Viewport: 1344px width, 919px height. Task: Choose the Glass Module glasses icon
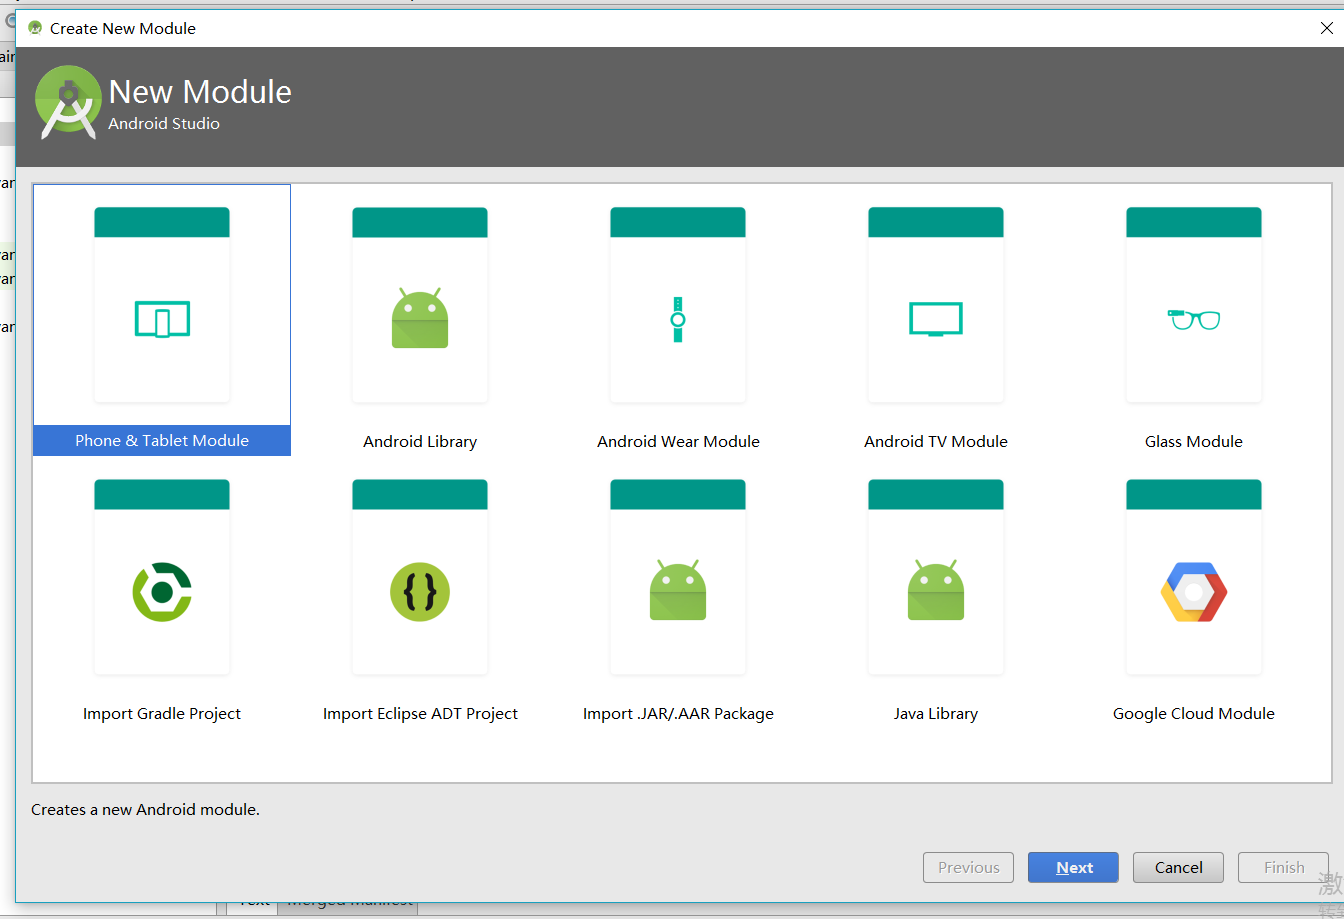point(1194,320)
